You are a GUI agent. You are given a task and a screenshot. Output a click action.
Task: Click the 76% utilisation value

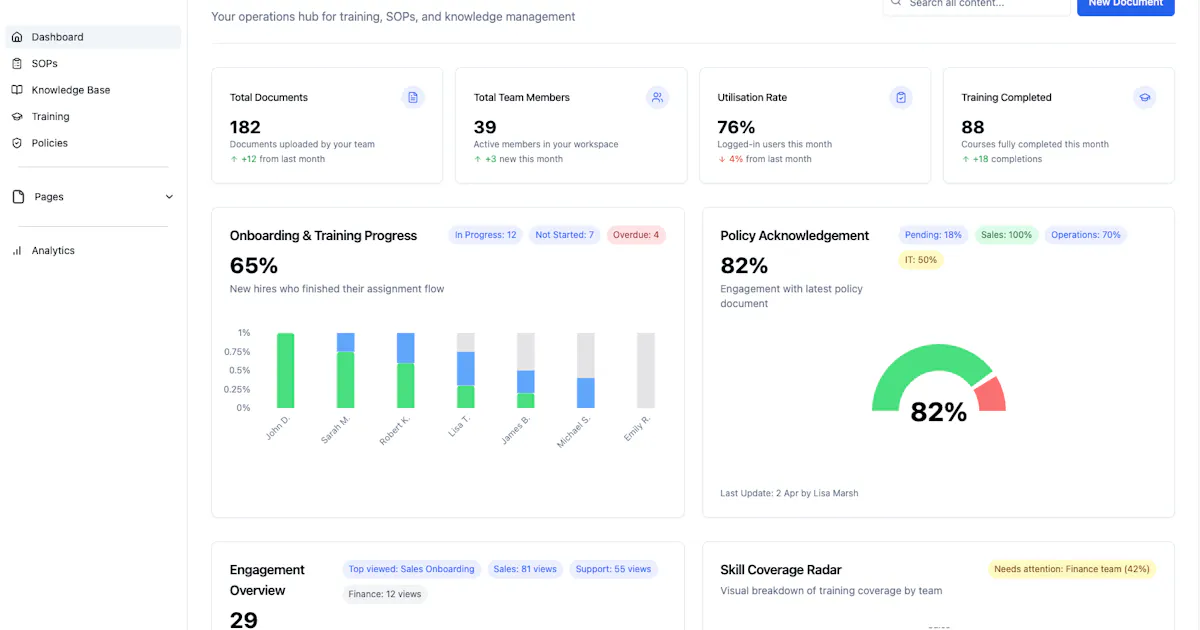click(x=736, y=127)
